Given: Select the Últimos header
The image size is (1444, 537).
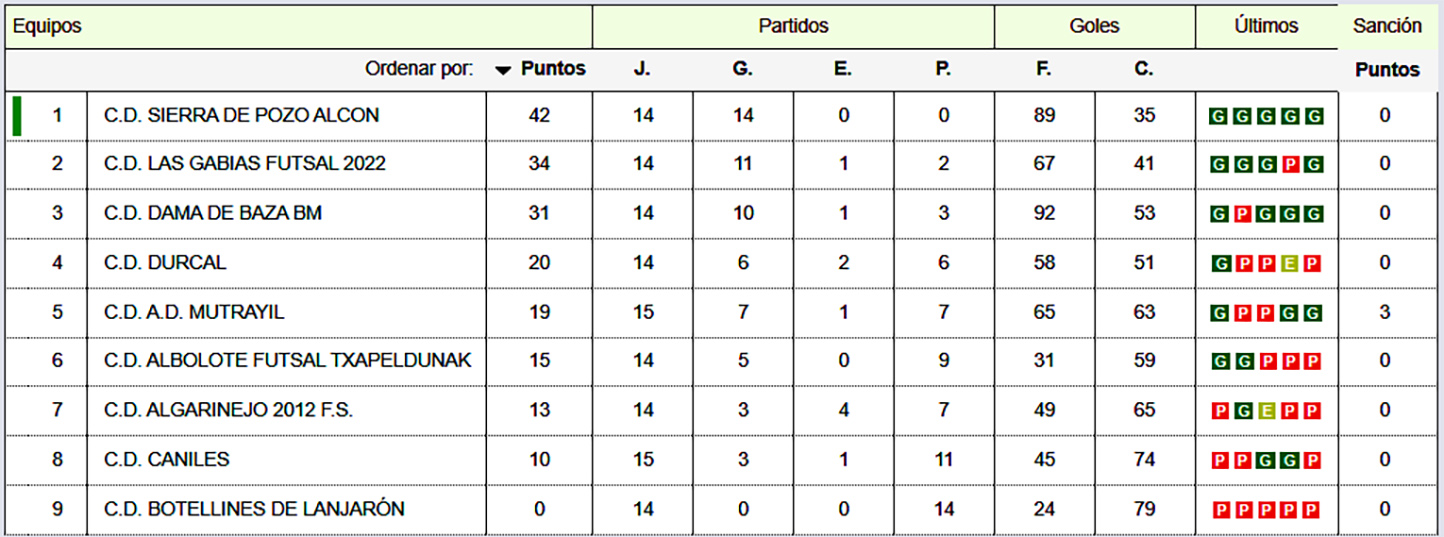Looking at the screenshot, I should (1266, 27).
